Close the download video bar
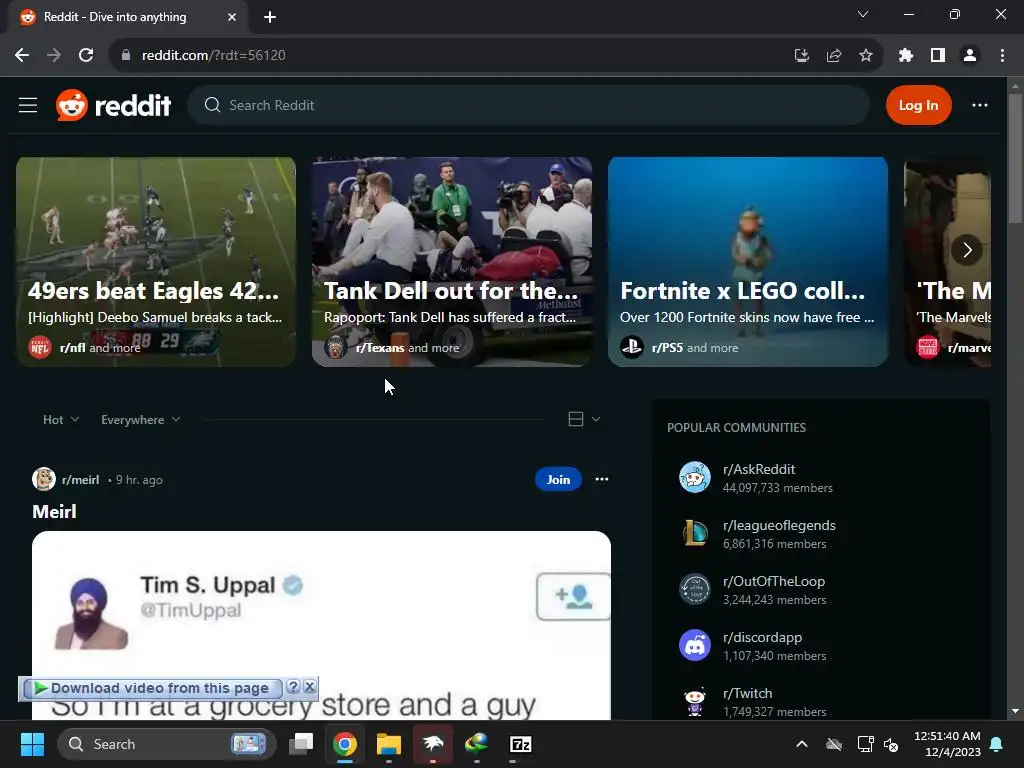 coord(310,687)
